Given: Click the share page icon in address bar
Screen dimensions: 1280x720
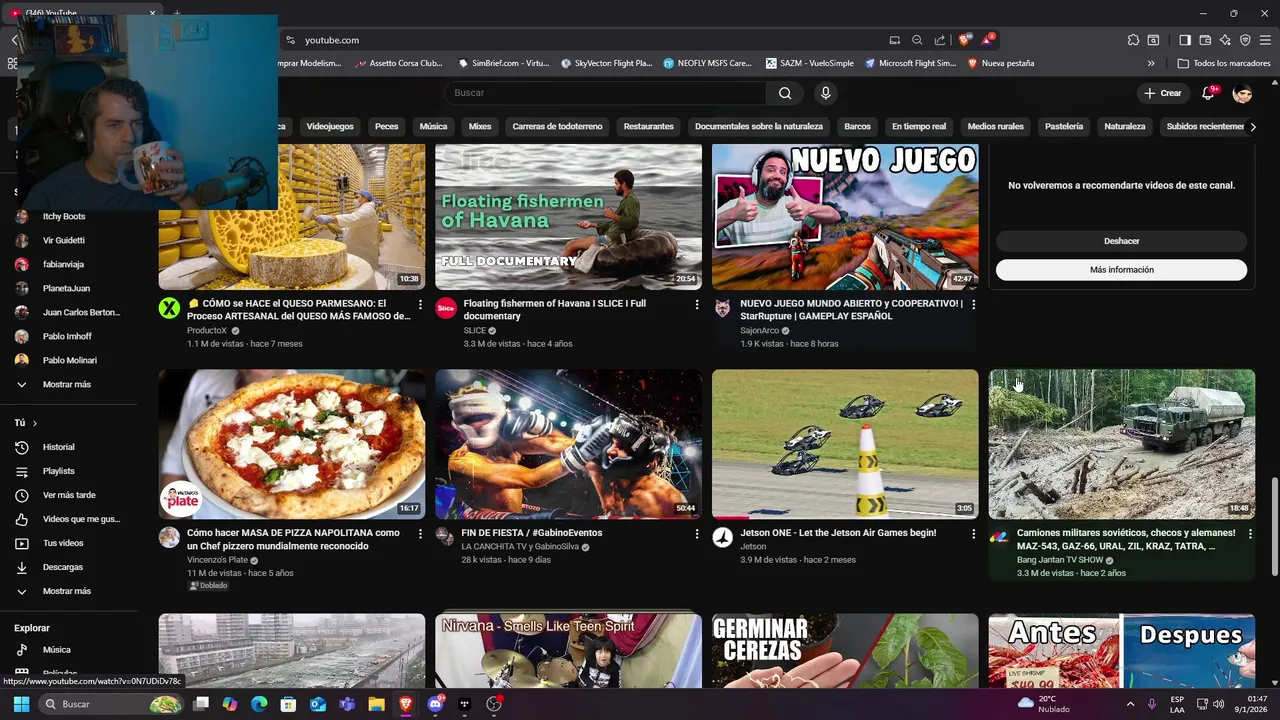Looking at the screenshot, I should 940,40.
